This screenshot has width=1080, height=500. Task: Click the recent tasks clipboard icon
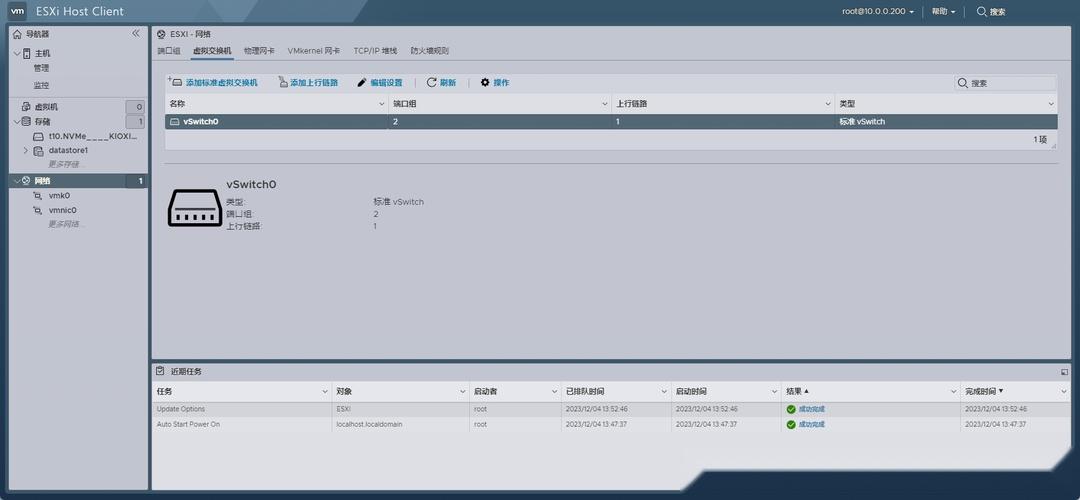click(x=160, y=371)
